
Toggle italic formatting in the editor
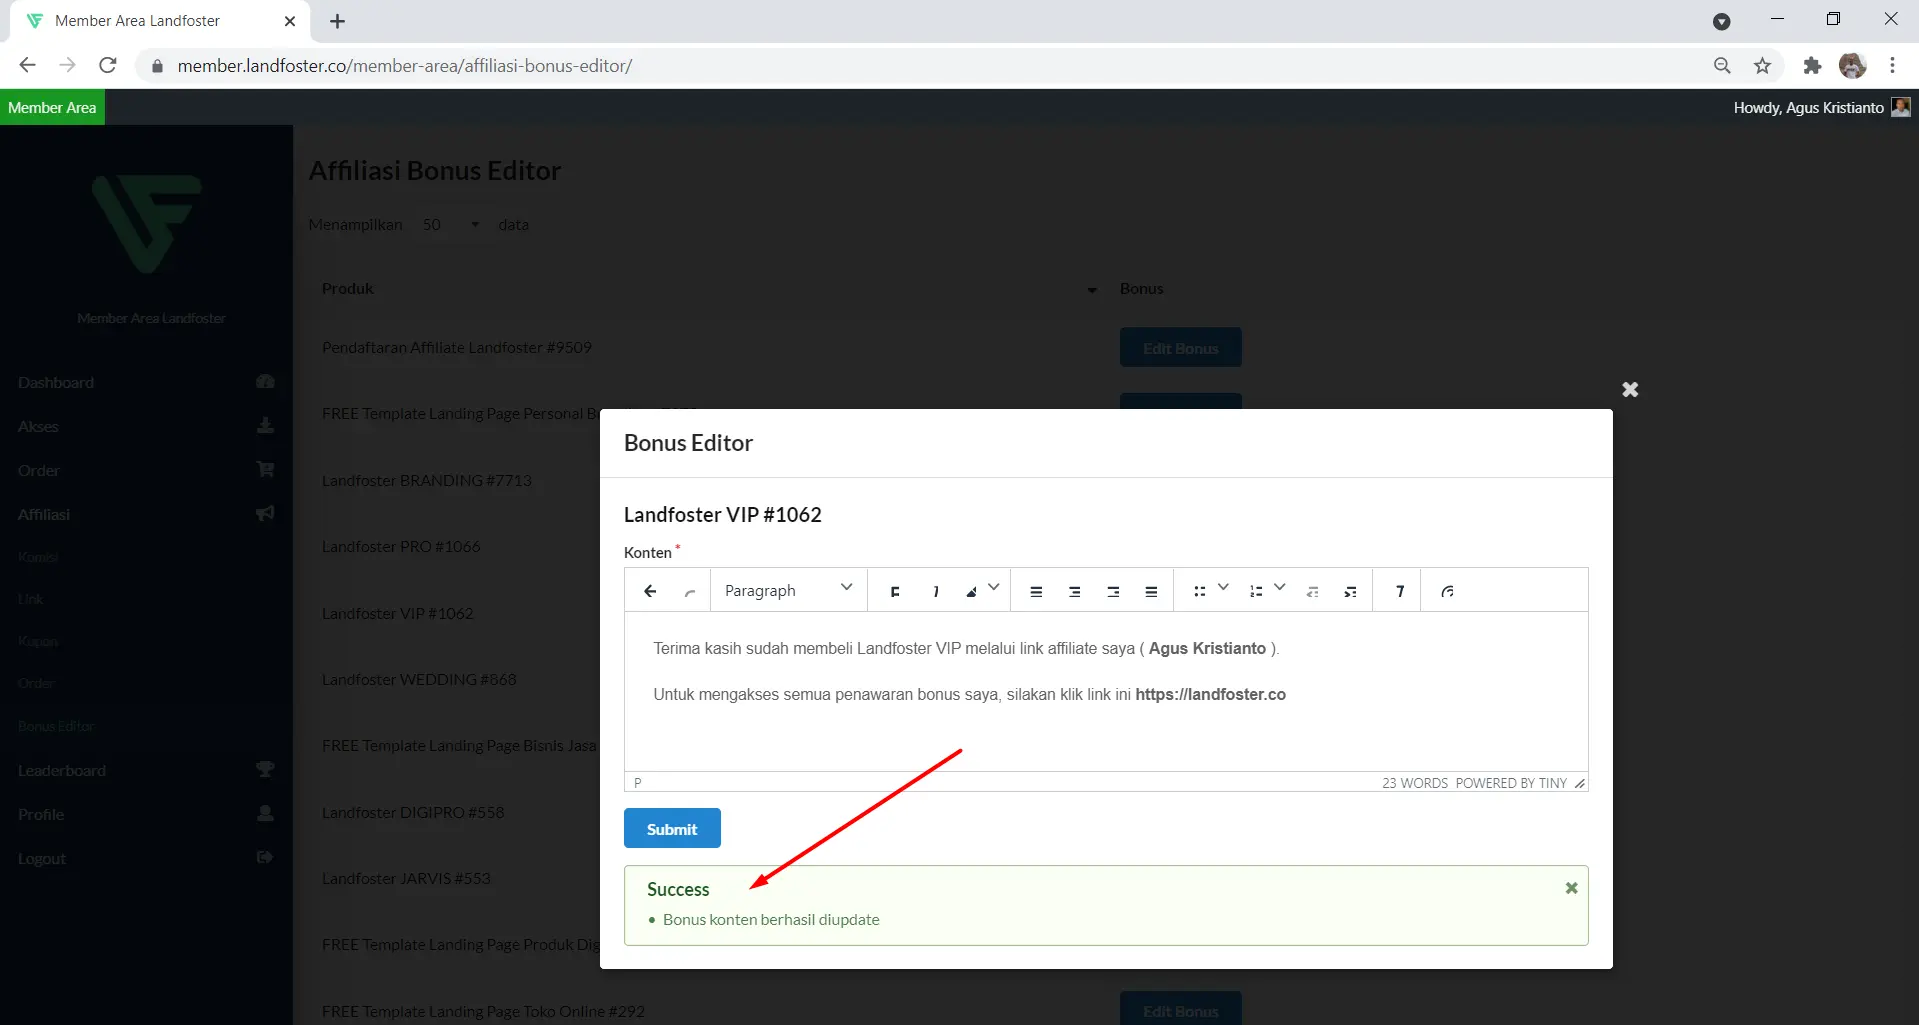click(x=935, y=591)
